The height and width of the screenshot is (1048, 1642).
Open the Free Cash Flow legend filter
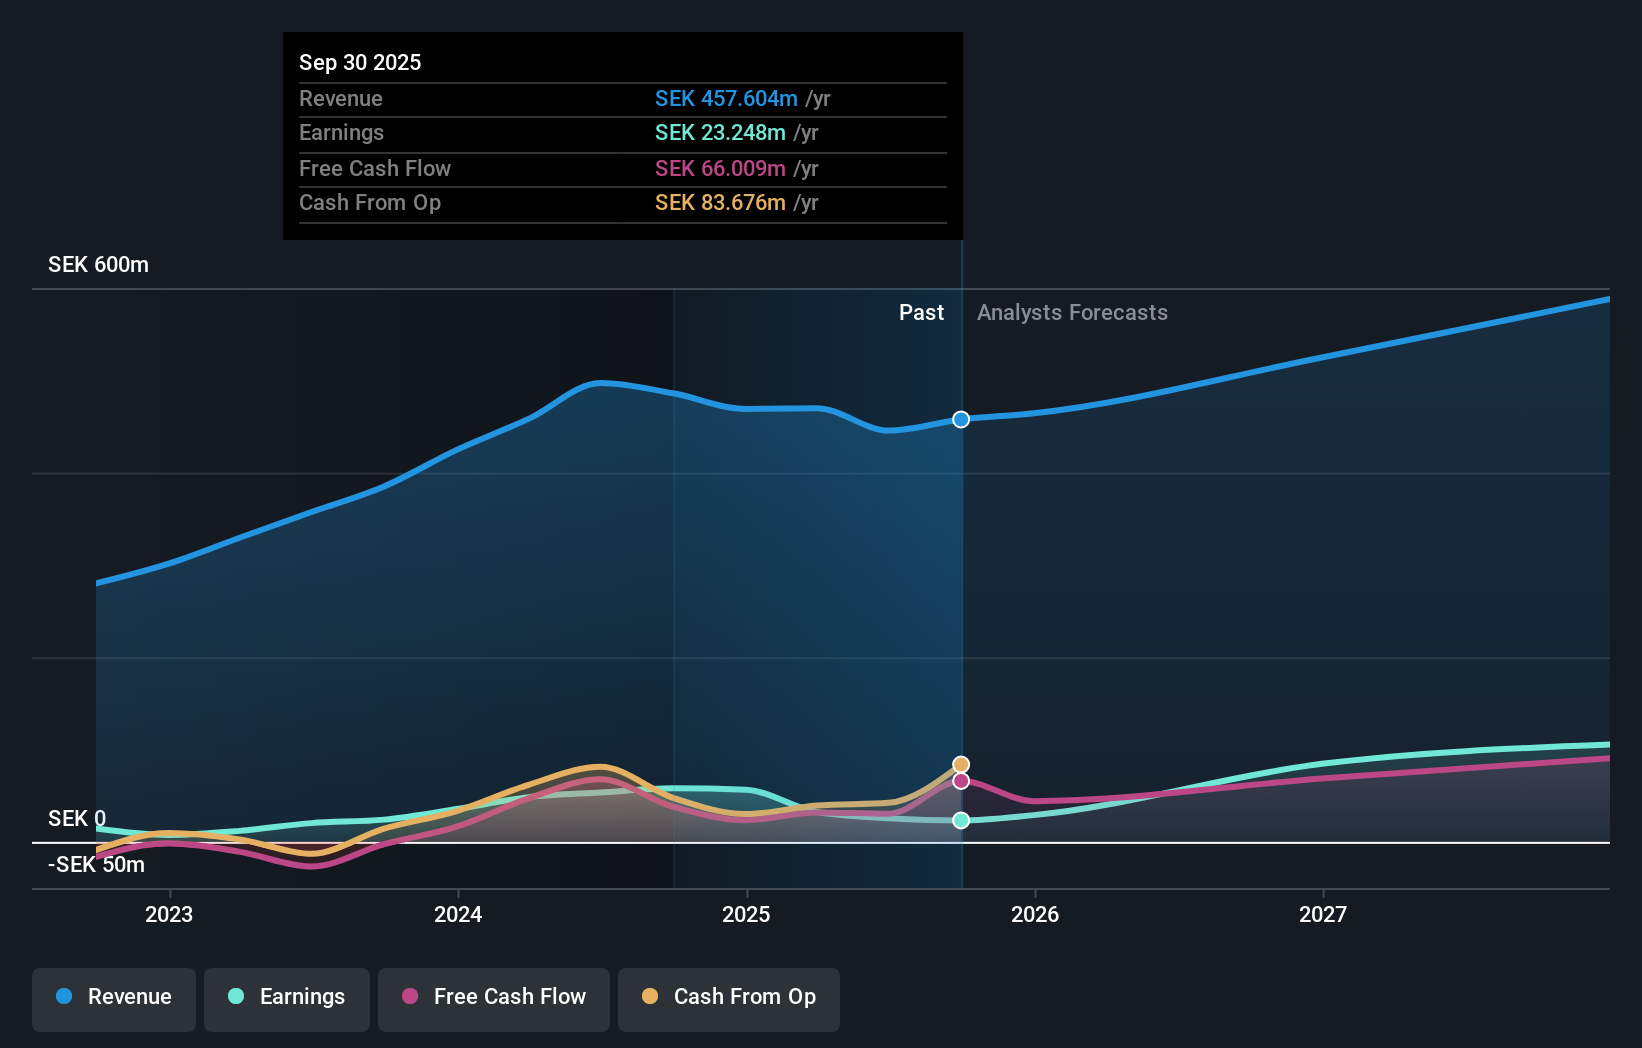(x=493, y=998)
